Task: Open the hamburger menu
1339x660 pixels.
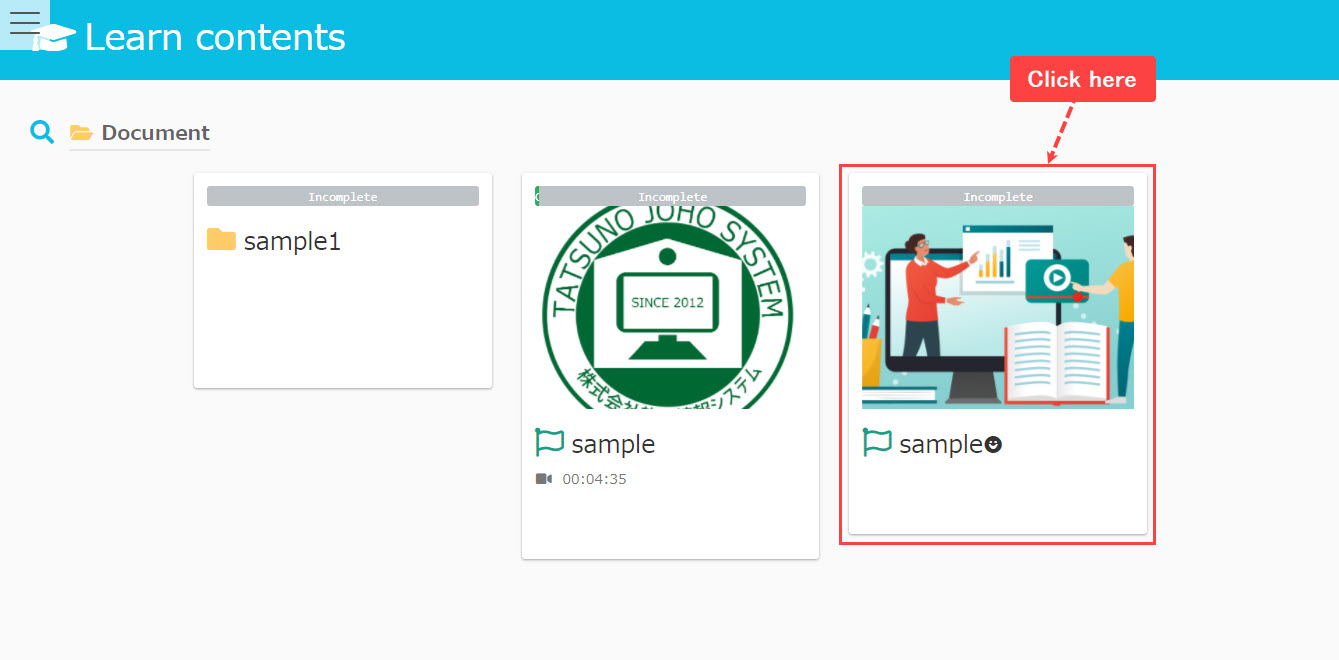Action: tap(24, 24)
